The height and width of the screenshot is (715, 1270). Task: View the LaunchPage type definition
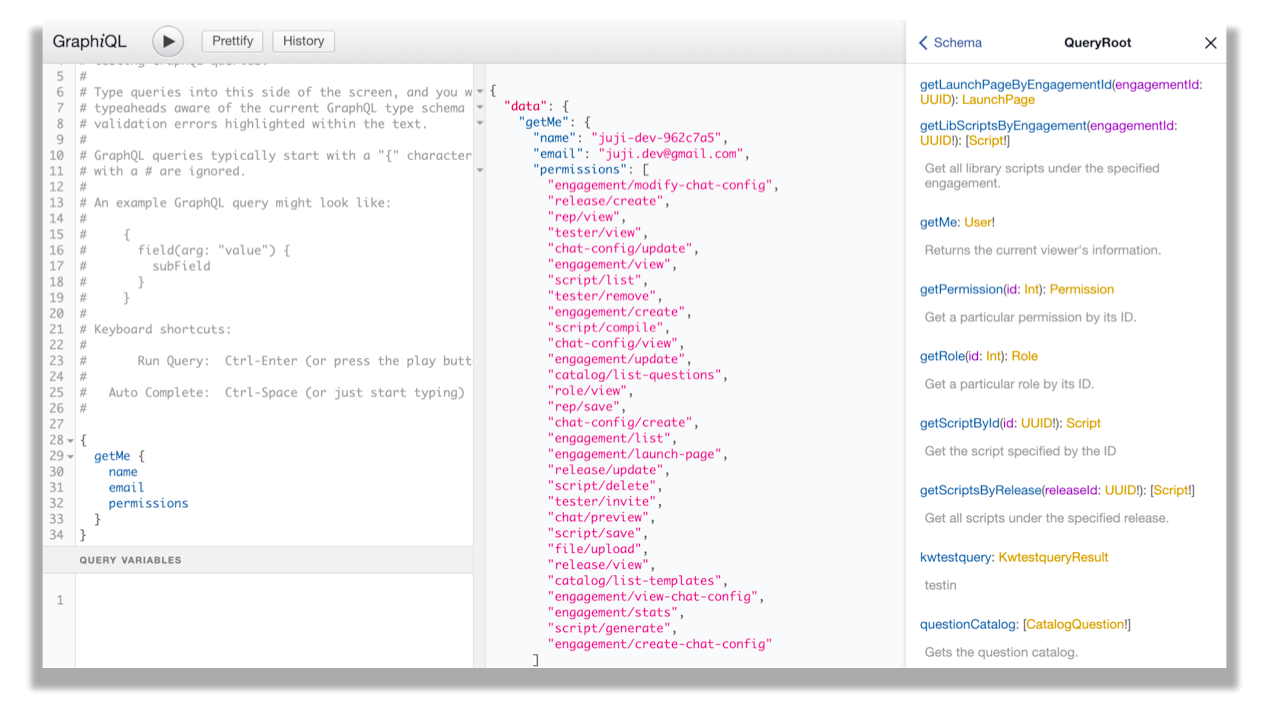[998, 100]
